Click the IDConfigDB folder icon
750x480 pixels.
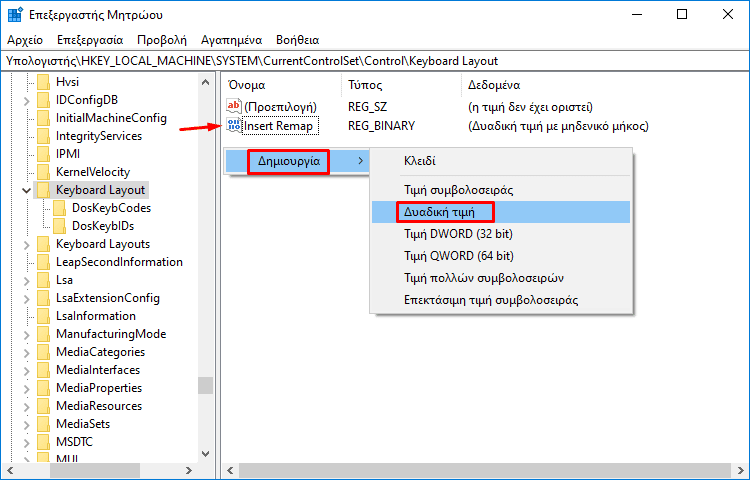pos(44,100)
